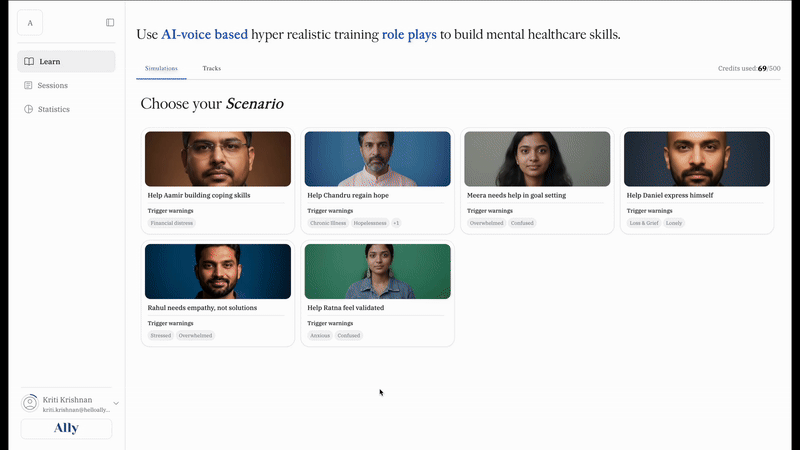The width and height of the screenshot is (800, 450).
Task: Expand the user account chevron menu
Action: pyautogui.click(x=116, y=403)
